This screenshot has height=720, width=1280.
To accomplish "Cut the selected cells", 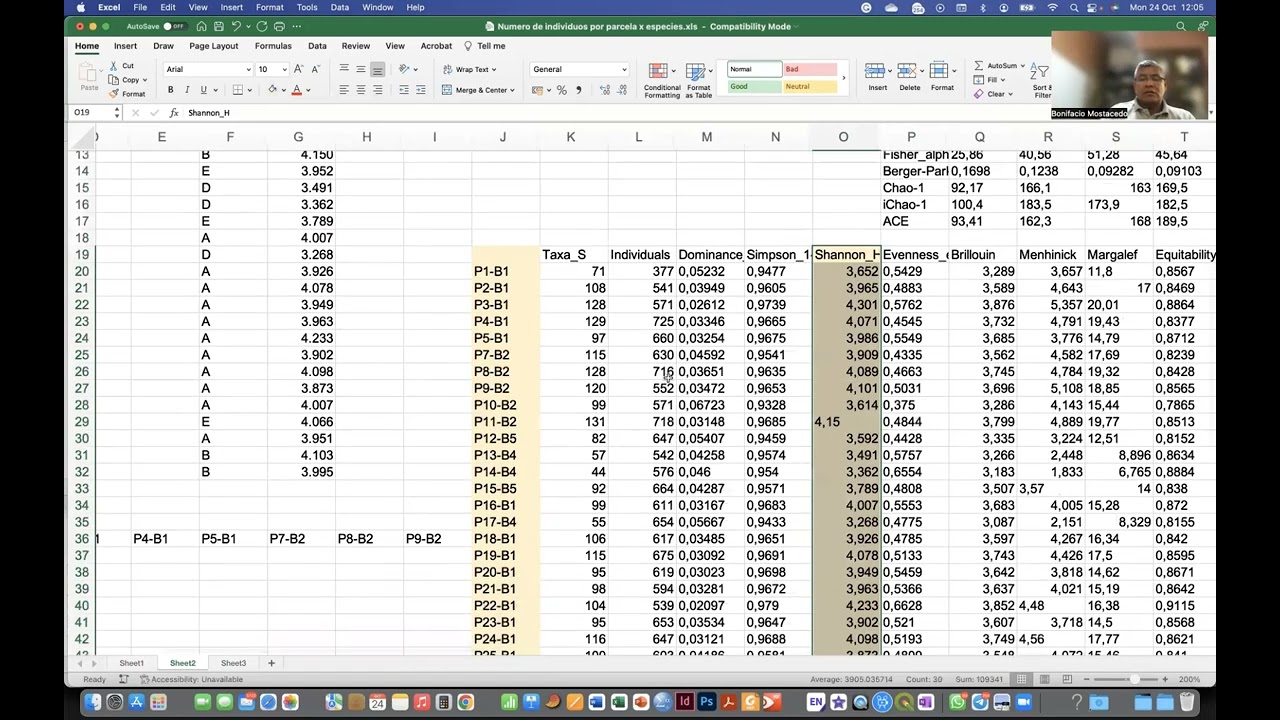I will coord(121,66).
